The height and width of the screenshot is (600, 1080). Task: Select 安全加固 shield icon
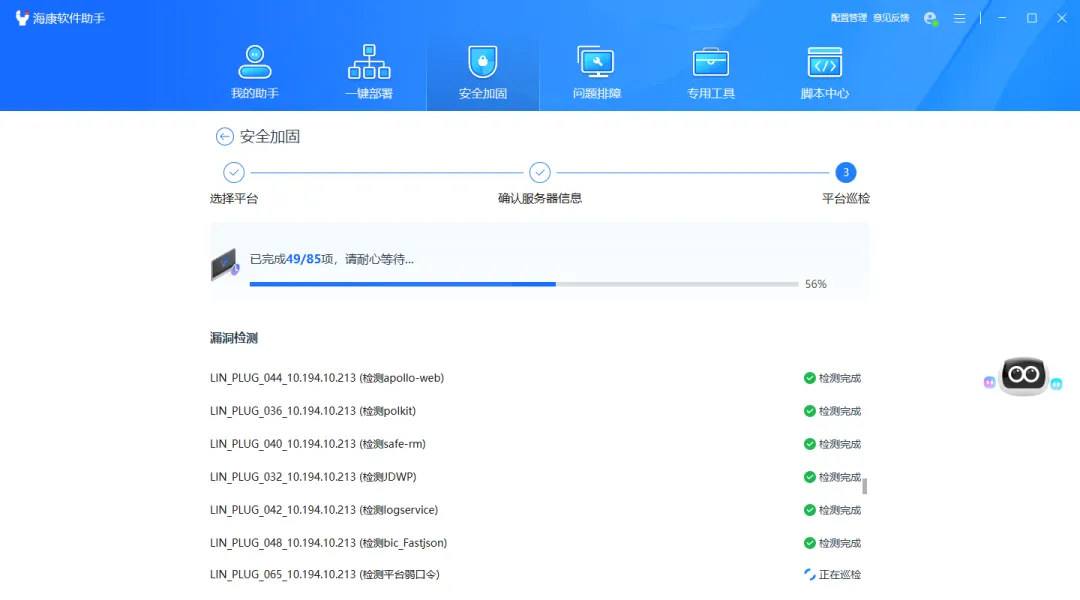482,62
